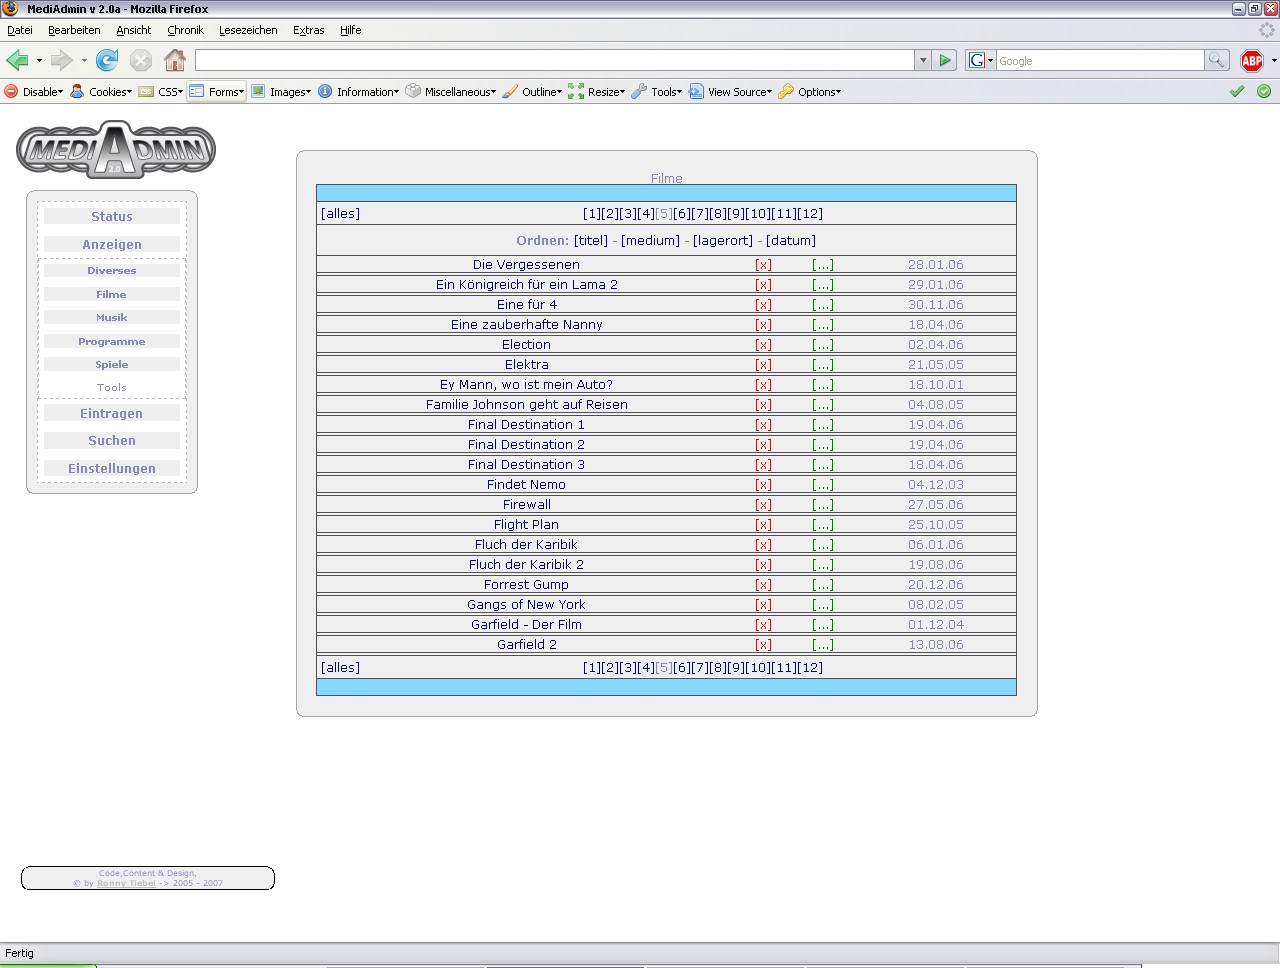
Task: Go to the Home page icon
Action: pyautogui.click(x=175, y=61)
